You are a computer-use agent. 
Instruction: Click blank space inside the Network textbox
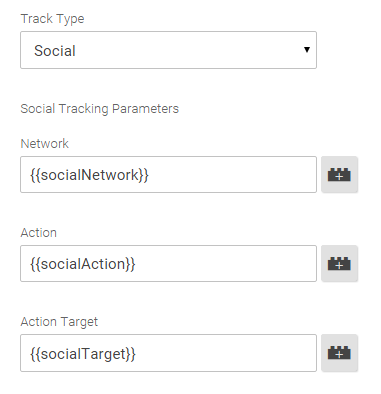point(233,175)
